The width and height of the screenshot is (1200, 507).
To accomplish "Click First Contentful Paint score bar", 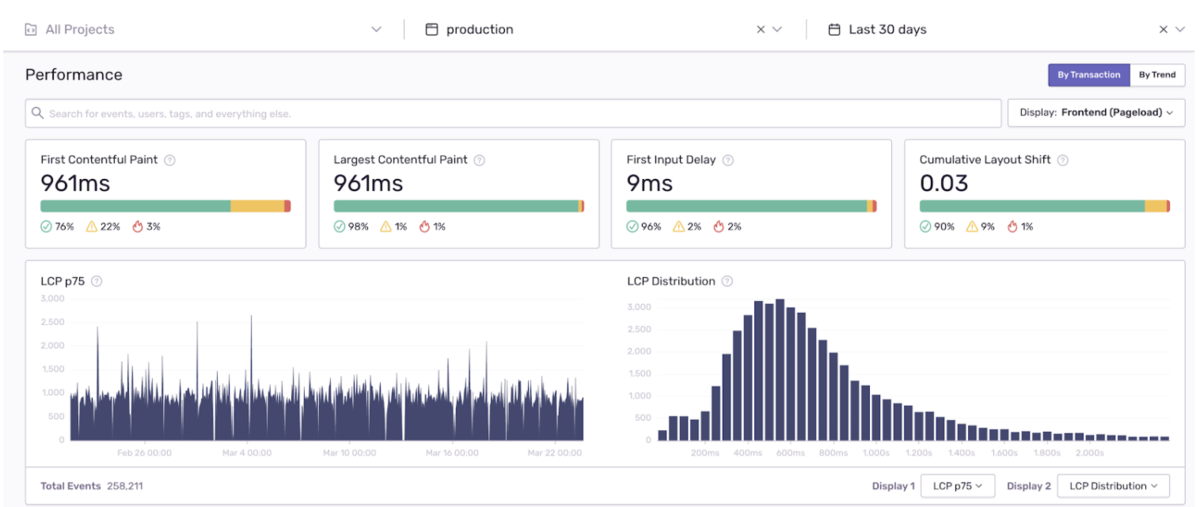I will 165,206.
